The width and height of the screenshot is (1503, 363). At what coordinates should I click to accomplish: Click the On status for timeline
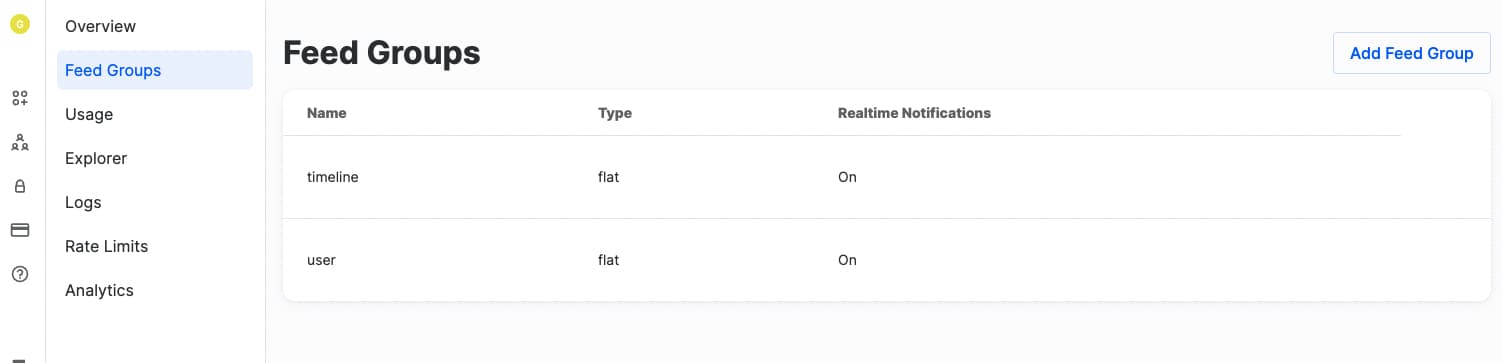pyautogui.click(x=847, y=177)
